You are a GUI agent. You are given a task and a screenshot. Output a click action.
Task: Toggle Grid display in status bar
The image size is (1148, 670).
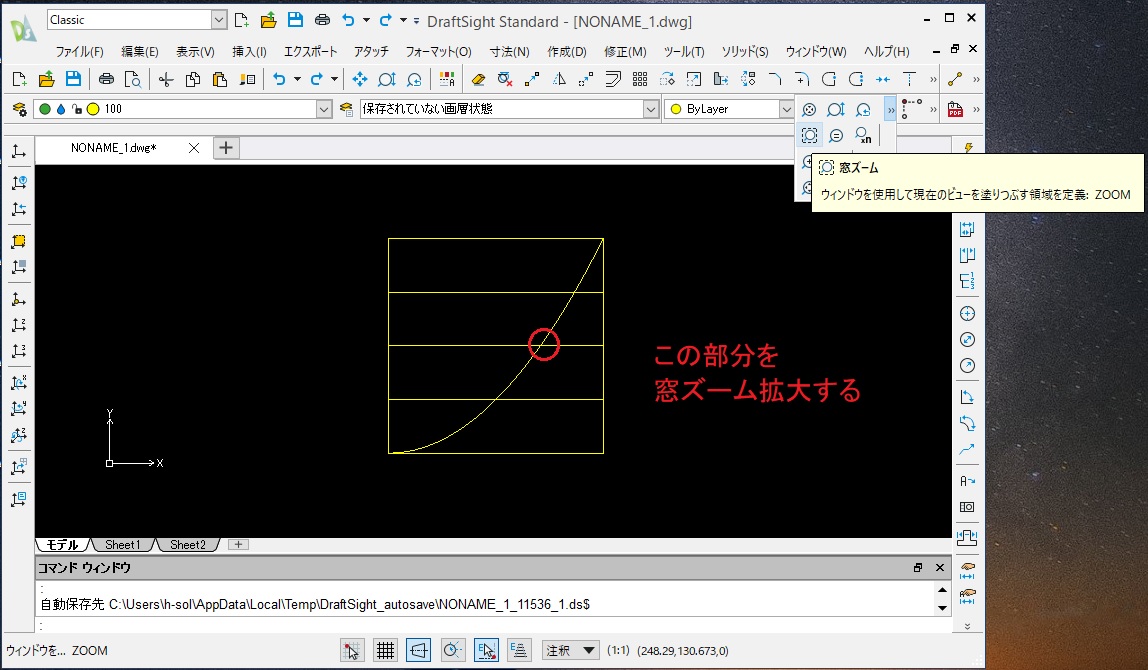[x=385, y=650]
